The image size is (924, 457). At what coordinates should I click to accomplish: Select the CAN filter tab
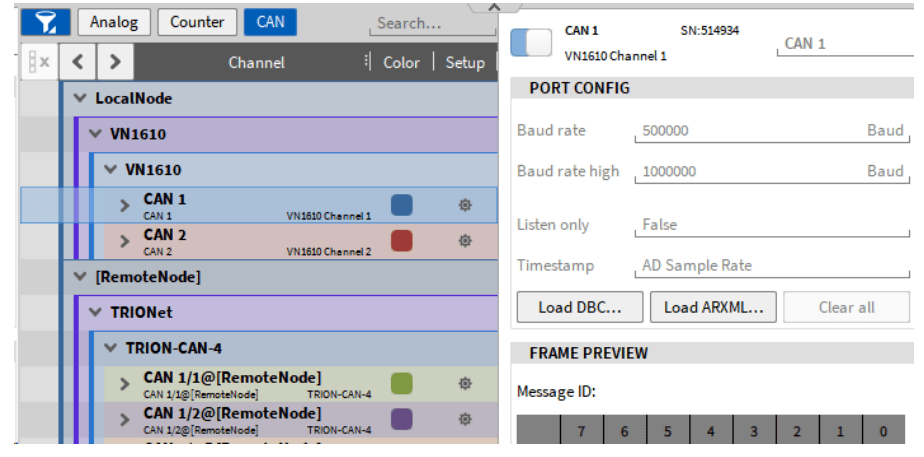tap(270, 22)
